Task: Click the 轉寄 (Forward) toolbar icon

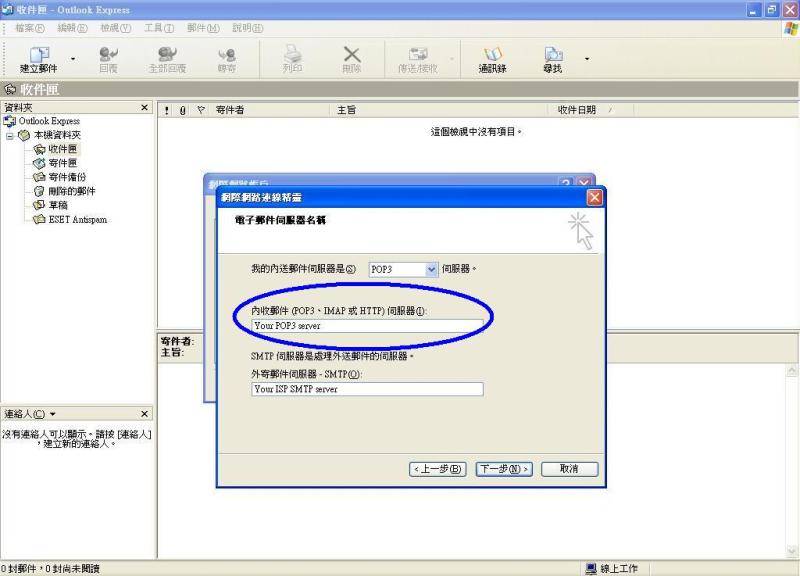Action: click(x=227, y=59)
